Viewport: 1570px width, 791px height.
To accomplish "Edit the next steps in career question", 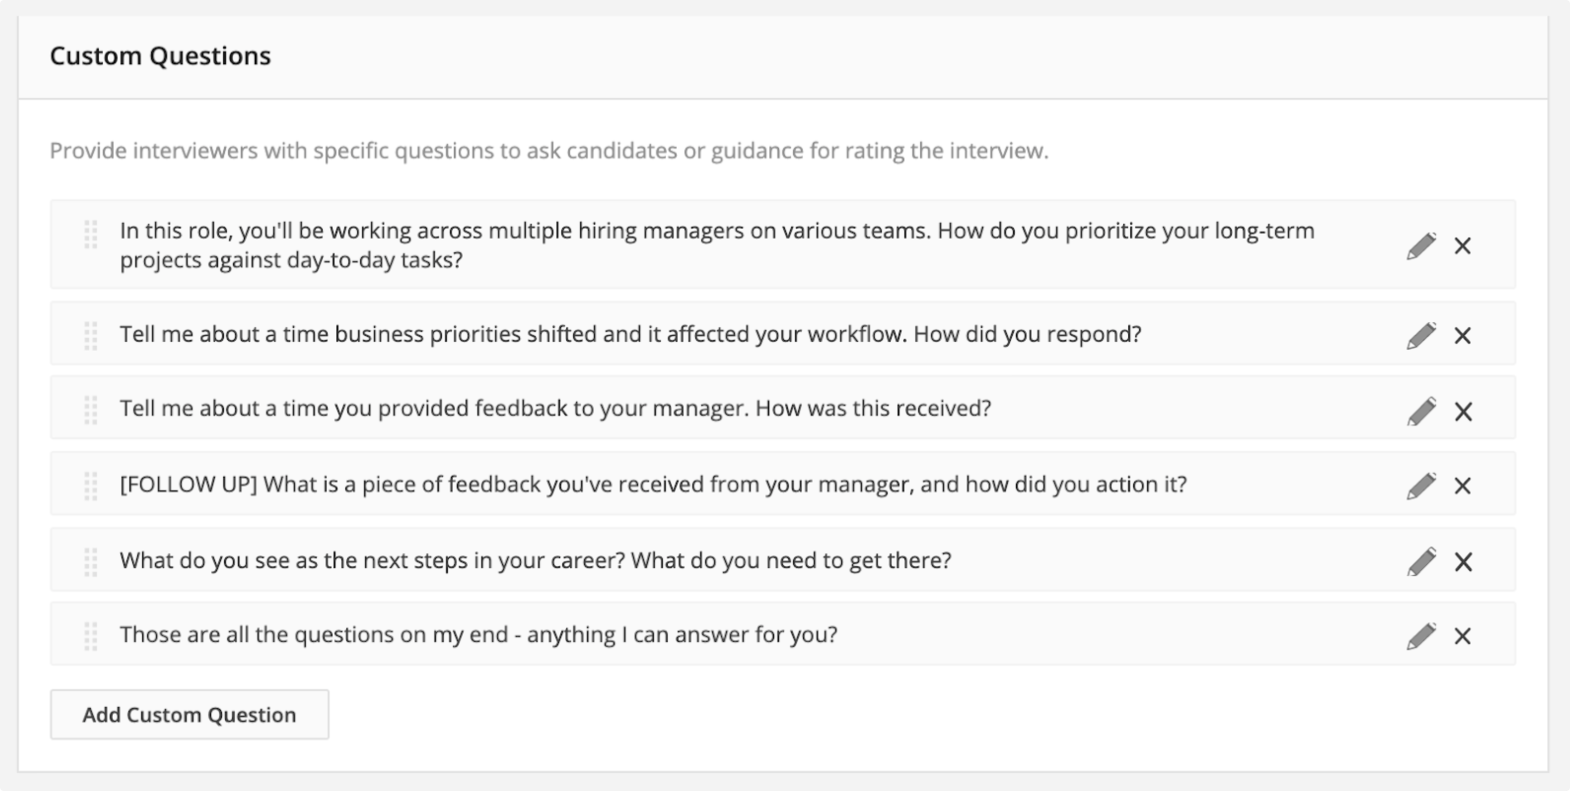I will pyautogui.click(x=1421, y=562).
